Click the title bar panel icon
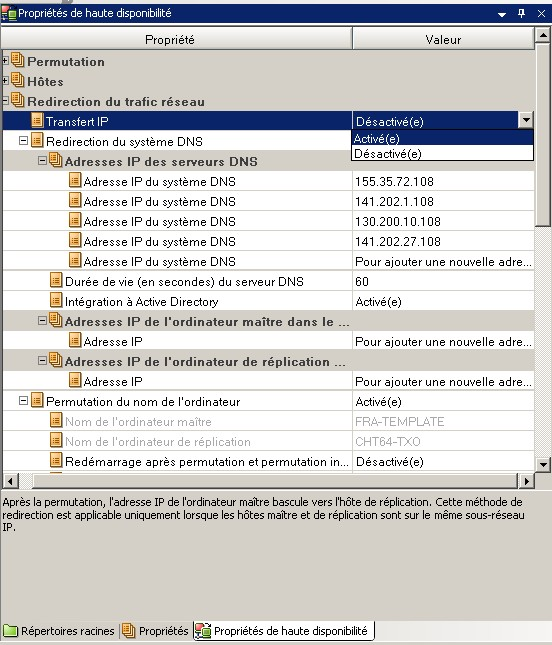552x645 pixels. pos(9,14)
